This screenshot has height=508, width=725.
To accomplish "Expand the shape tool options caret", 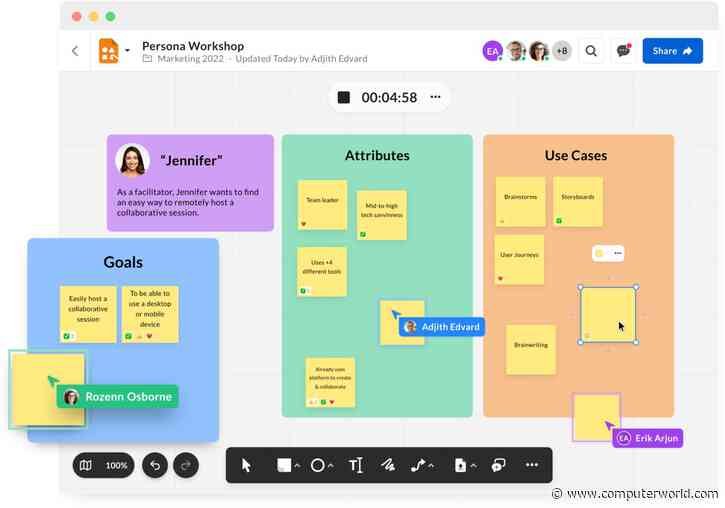I will [x=331, y=465].
